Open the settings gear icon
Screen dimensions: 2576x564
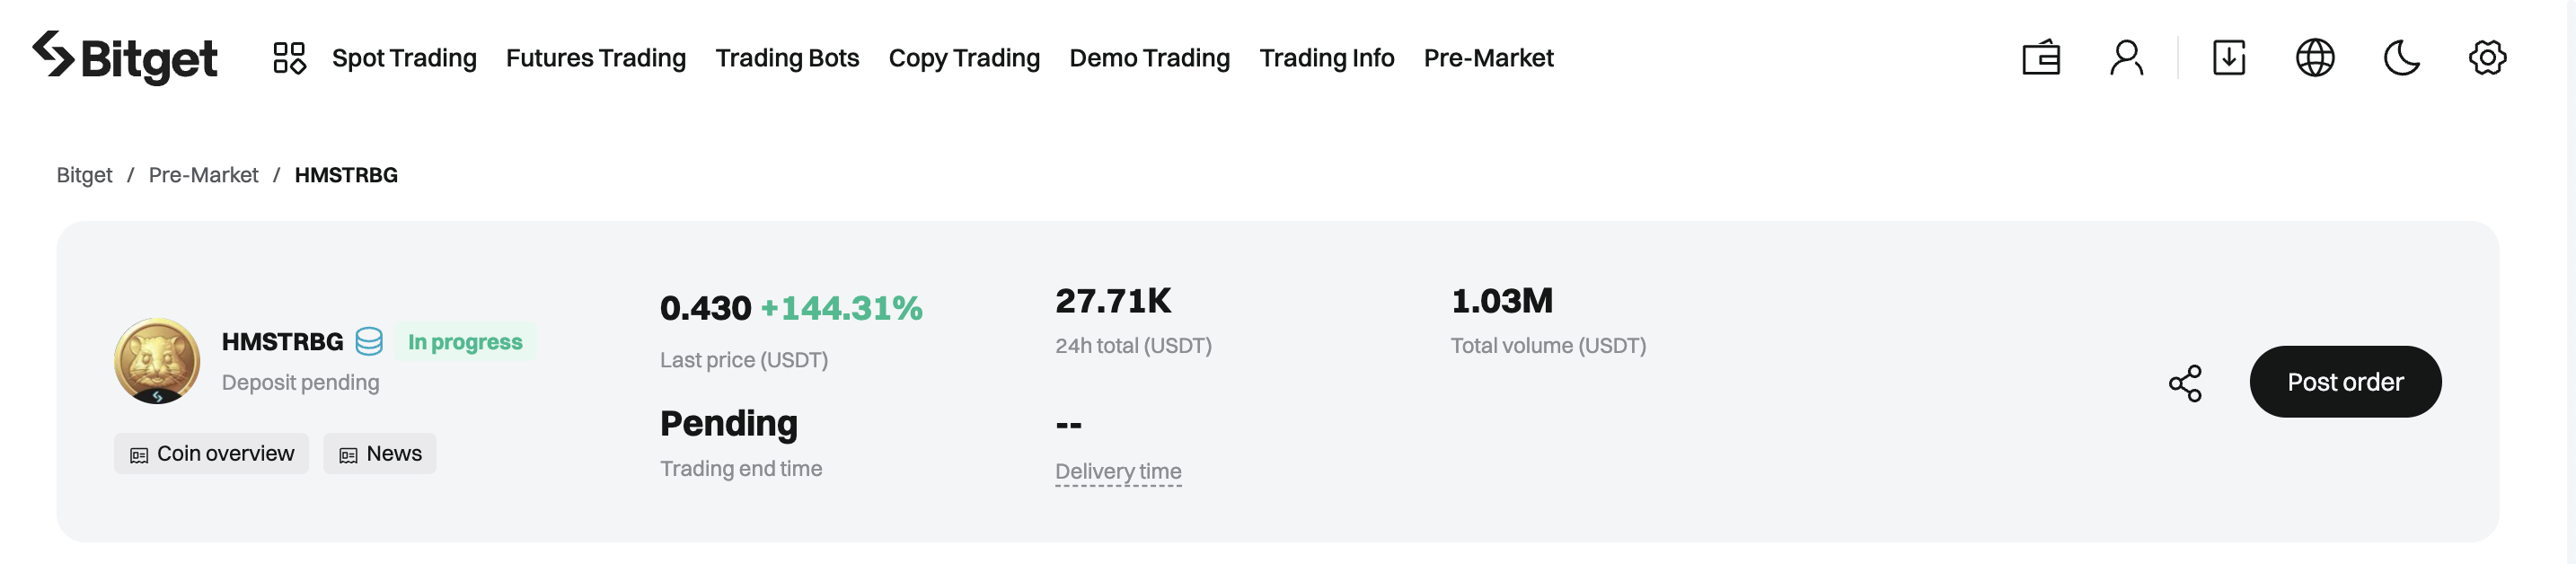(2487, 58)
